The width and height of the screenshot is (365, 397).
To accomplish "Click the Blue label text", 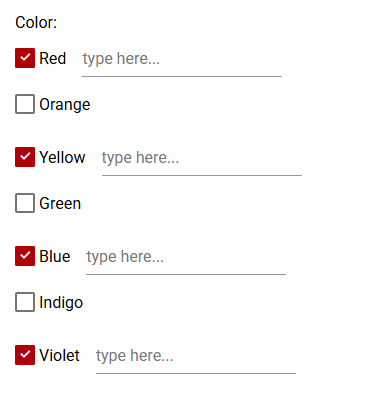I will pos(55,256).
